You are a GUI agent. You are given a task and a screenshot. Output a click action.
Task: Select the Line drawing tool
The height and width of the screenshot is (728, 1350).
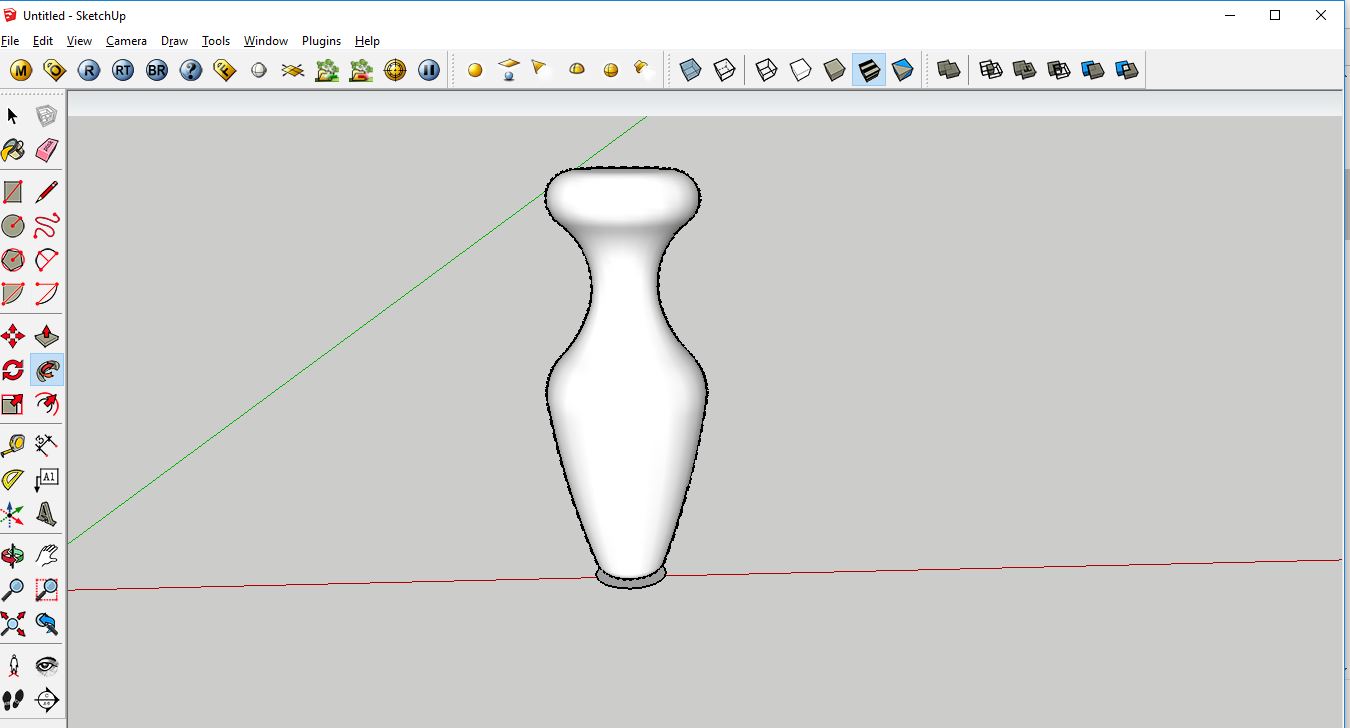pyautogui.click(x=47, y=191)
